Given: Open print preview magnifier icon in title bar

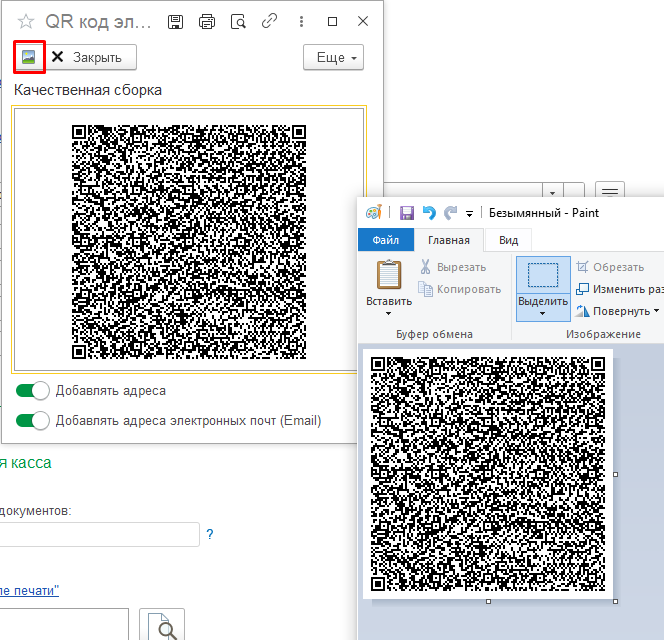Looking at the screenshot, I should (x=238, y=22).
